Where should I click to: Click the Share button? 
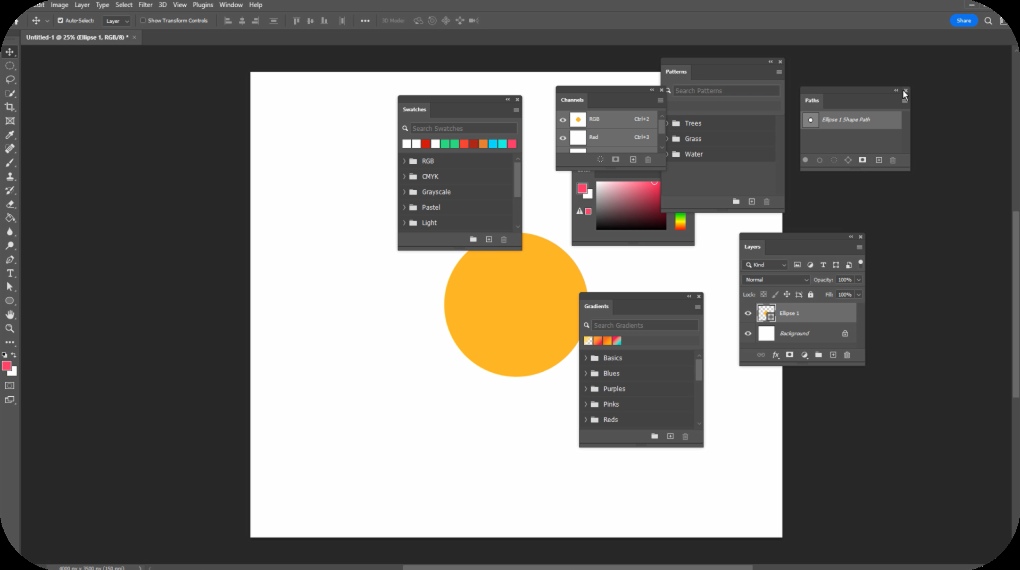pyautogui.click(x=963, y=20)
